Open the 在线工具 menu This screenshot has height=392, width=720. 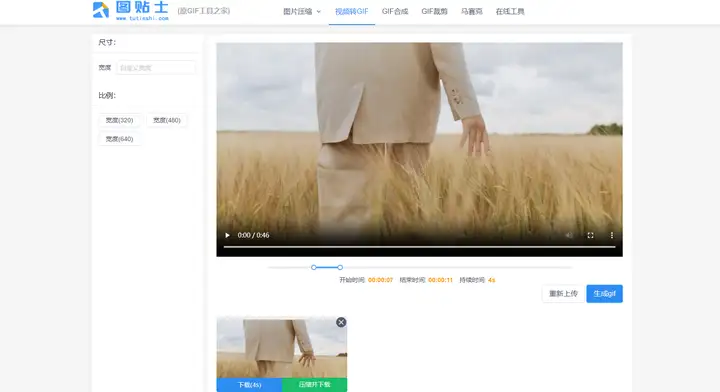click(510, 11)
